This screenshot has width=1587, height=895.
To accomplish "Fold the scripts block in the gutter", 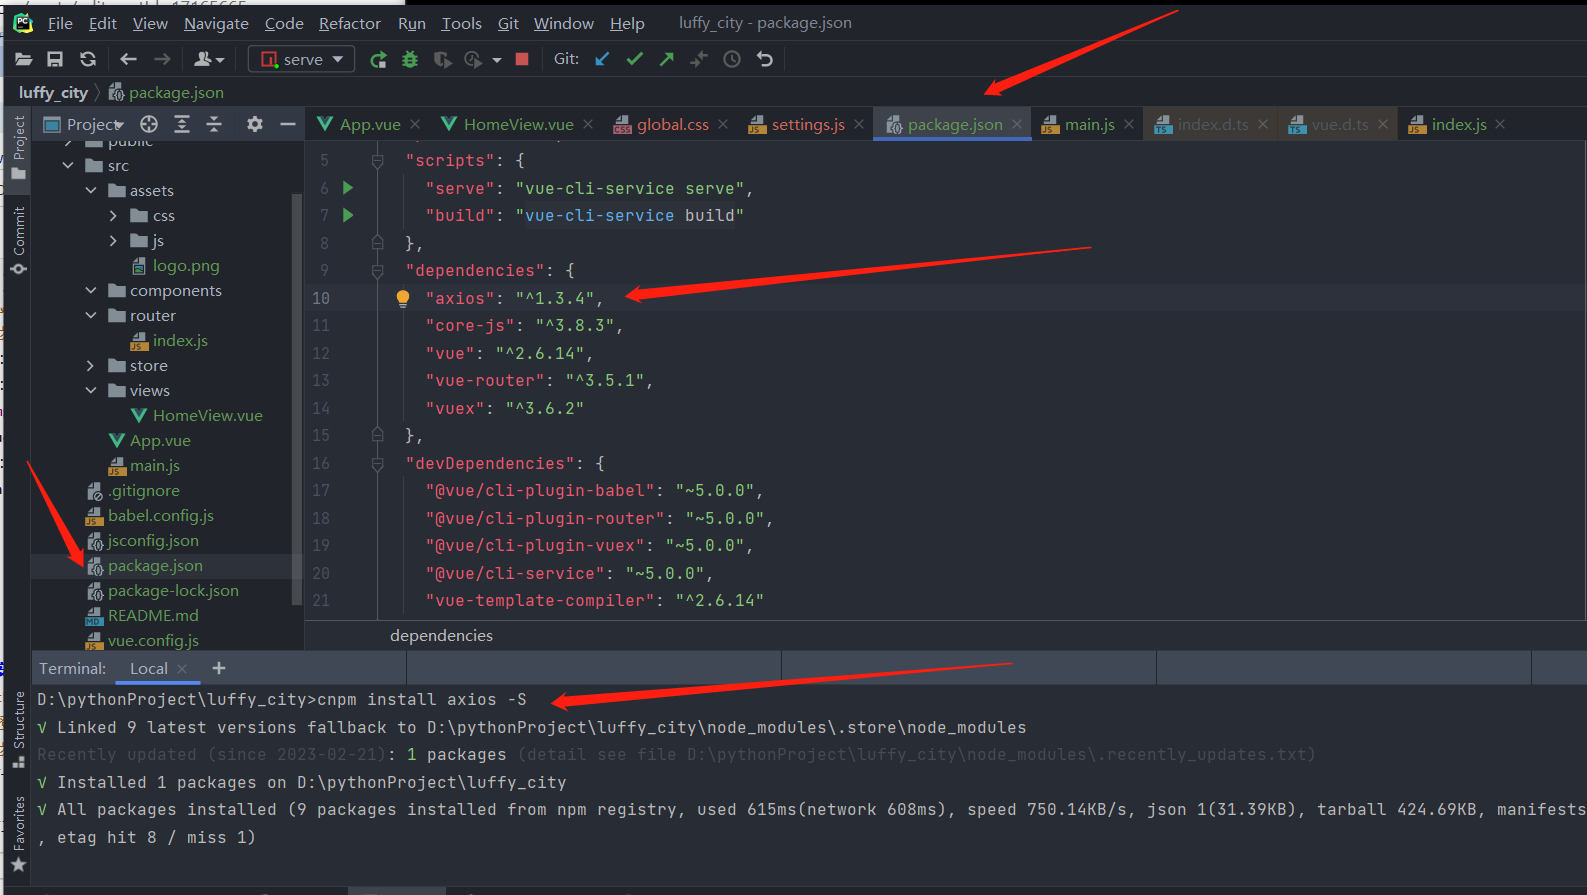I will 377,161.
